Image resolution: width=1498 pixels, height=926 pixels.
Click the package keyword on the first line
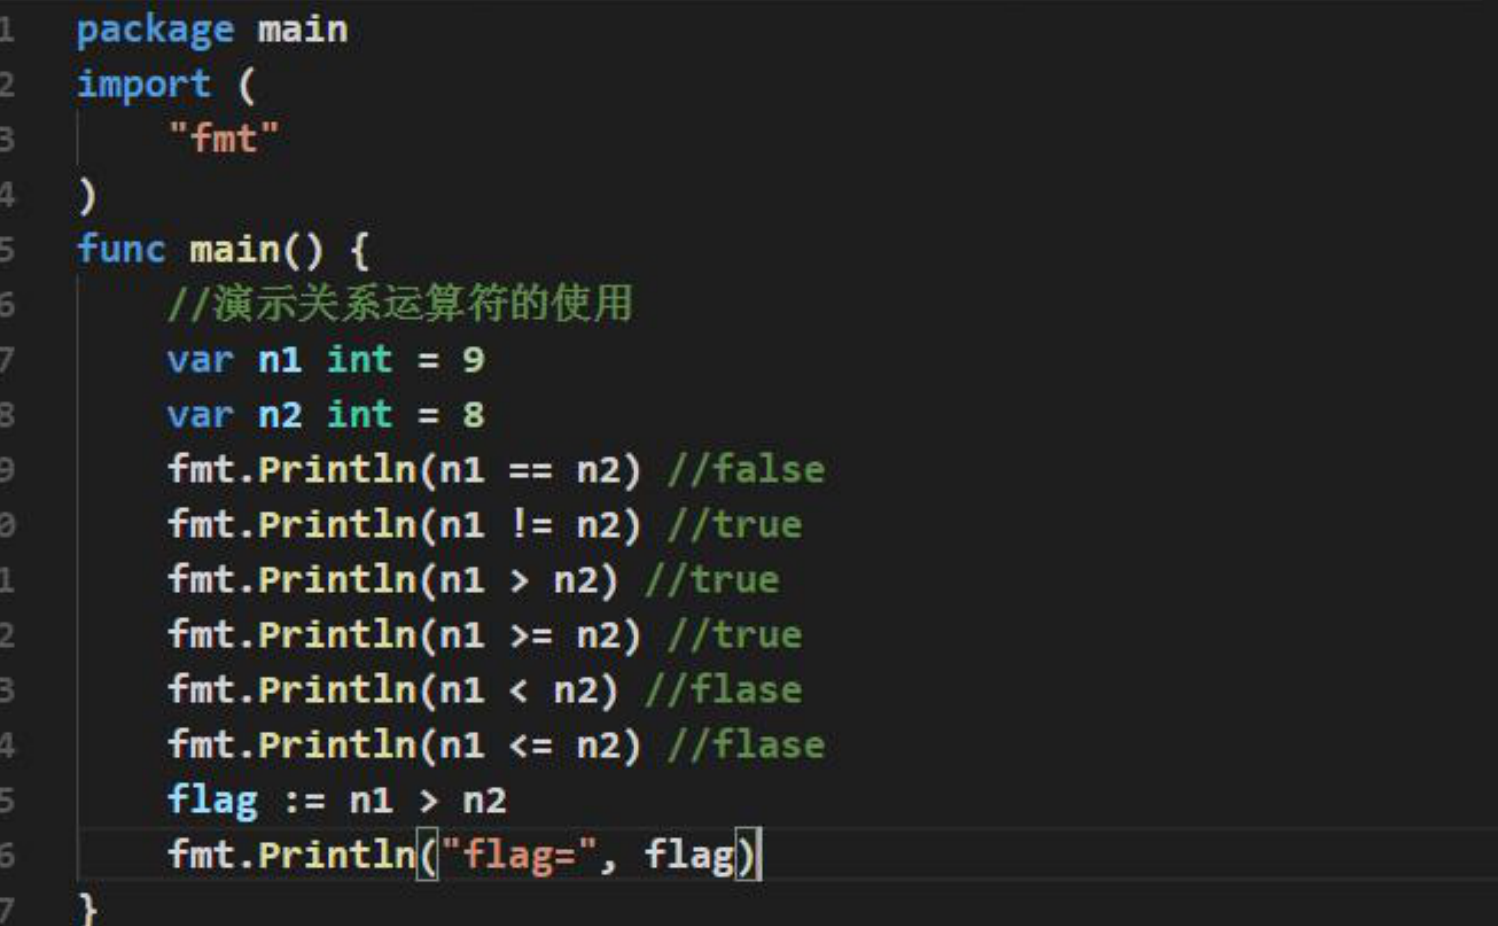[155, 31]
